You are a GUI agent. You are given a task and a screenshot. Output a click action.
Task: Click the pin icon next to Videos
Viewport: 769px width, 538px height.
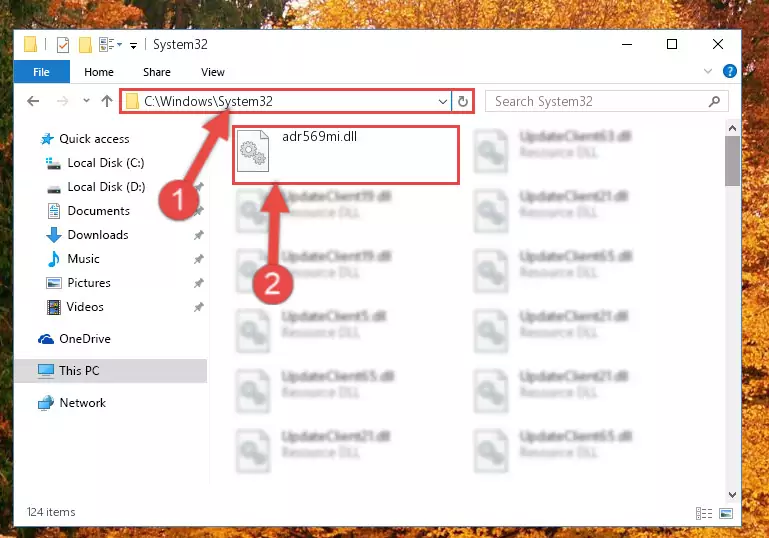tap(199, 307)
